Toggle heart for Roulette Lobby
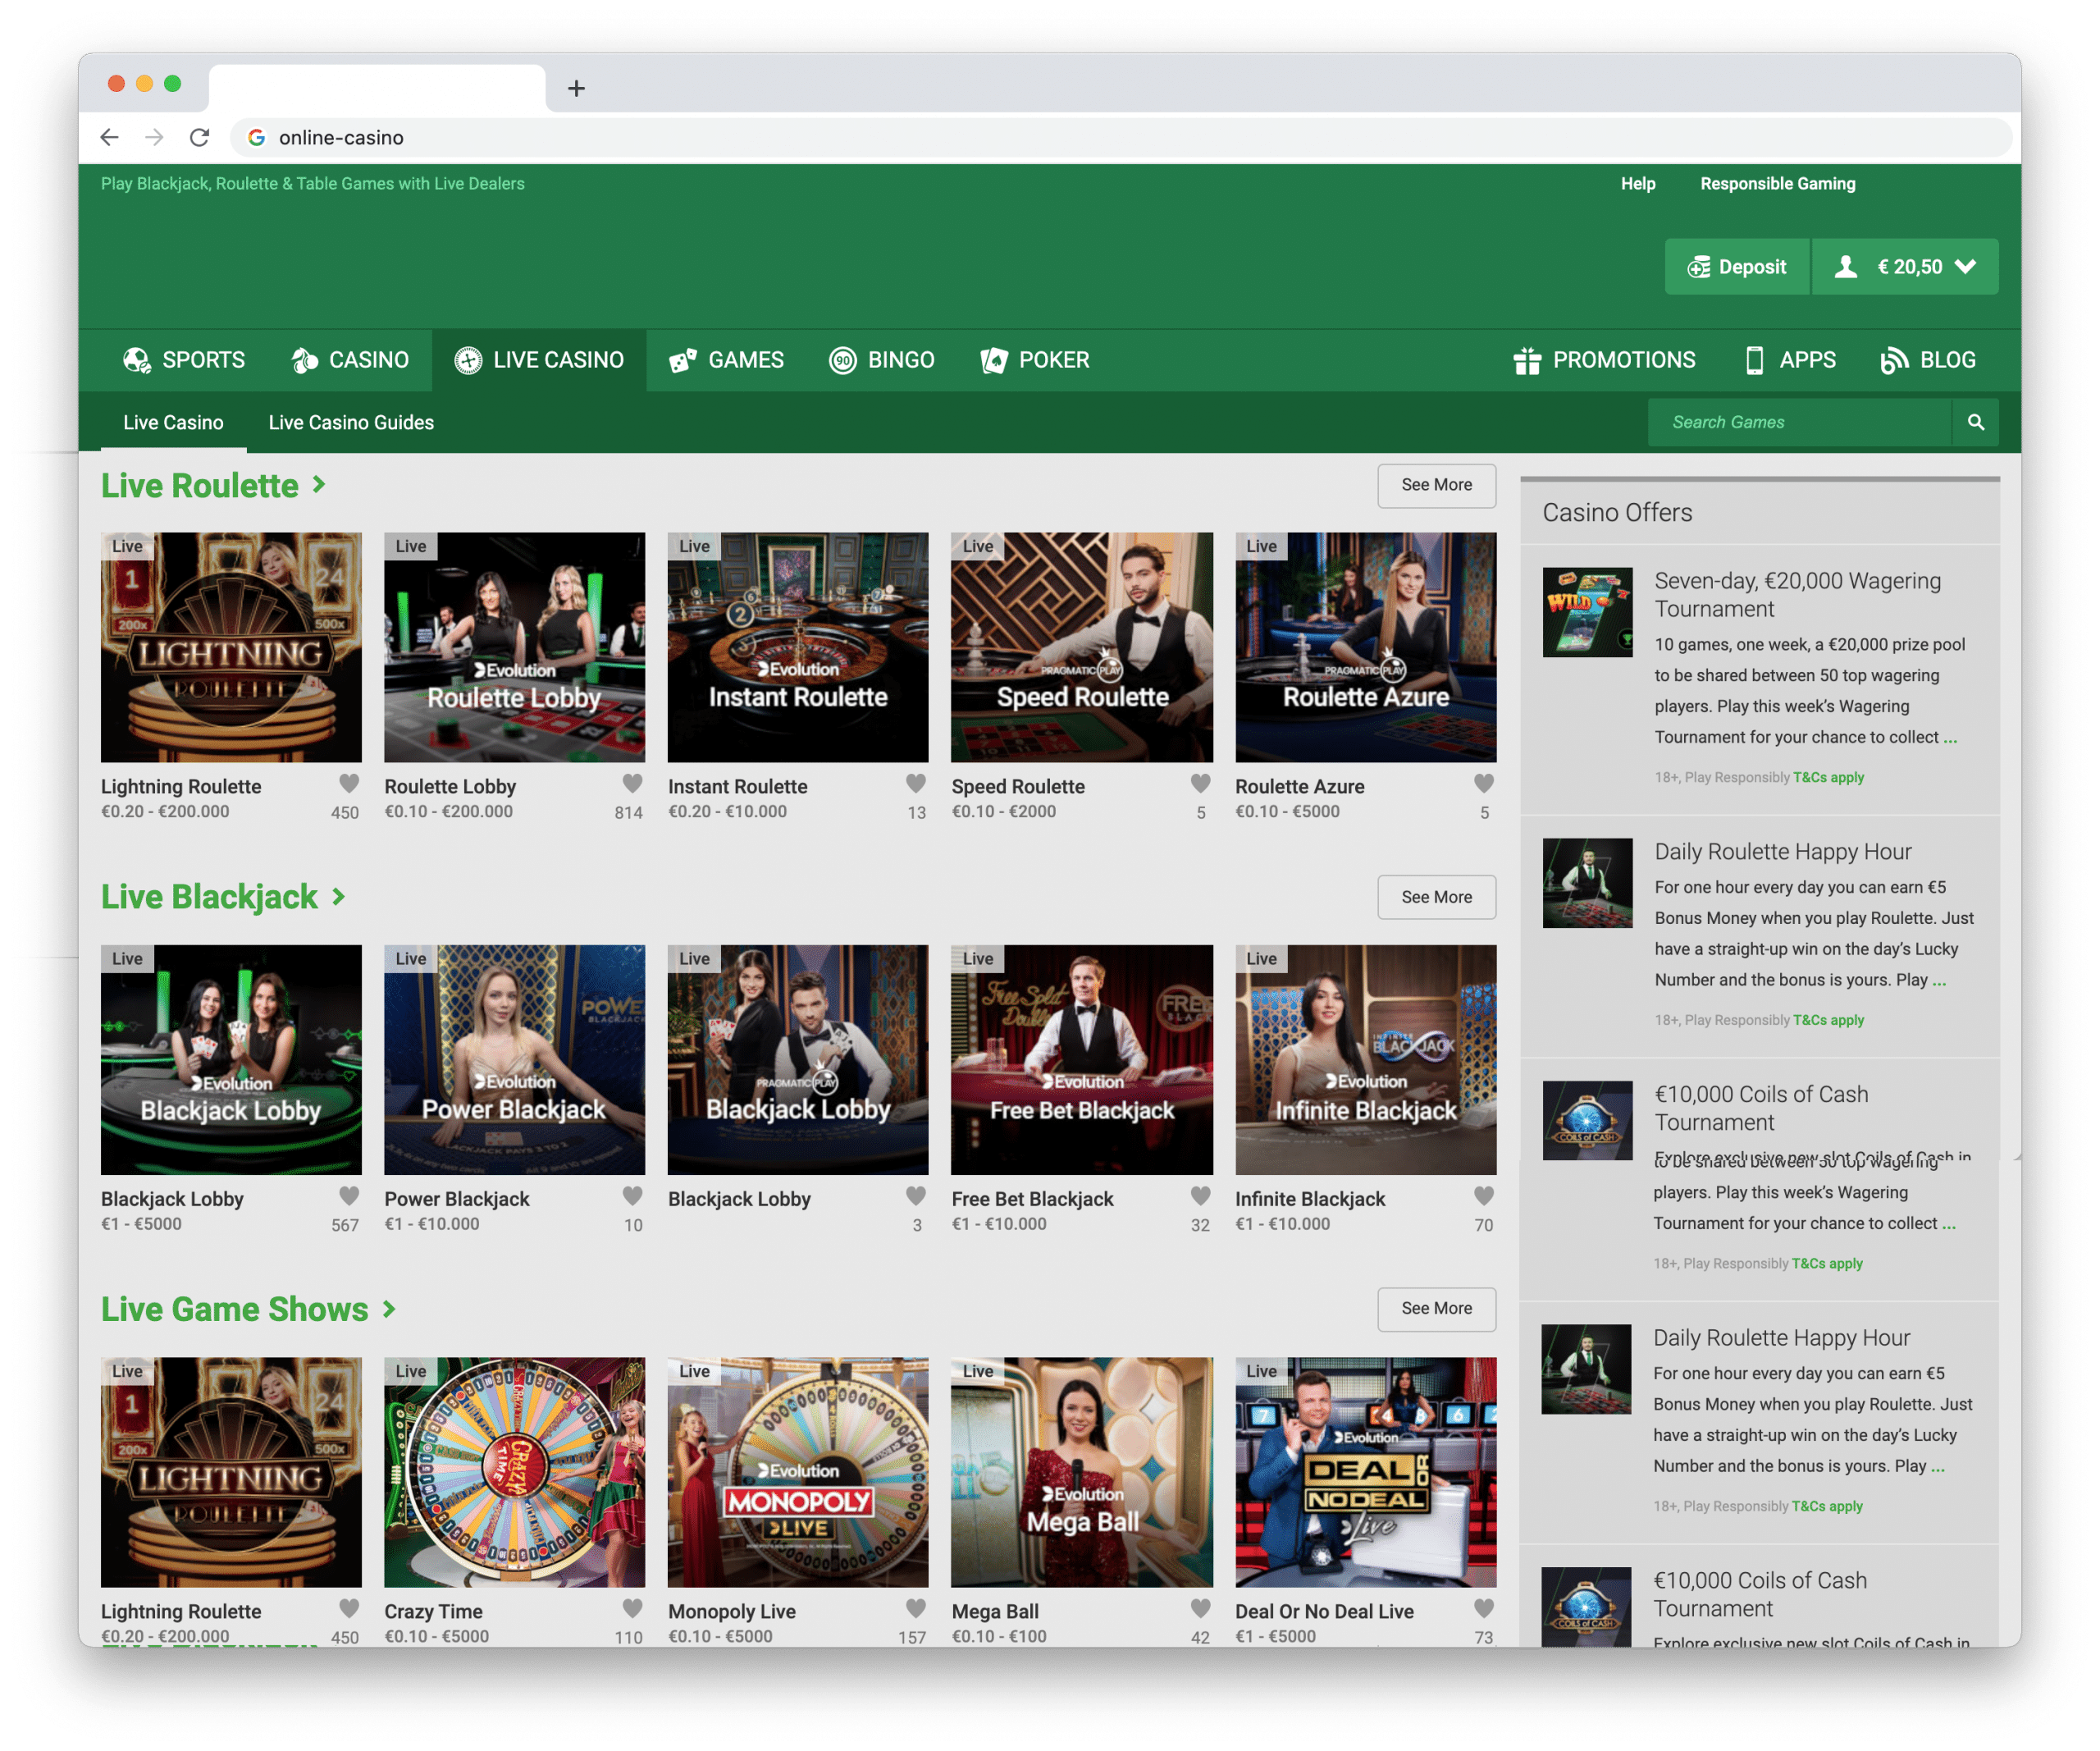2100x1751 pixels. coord(632,783)
